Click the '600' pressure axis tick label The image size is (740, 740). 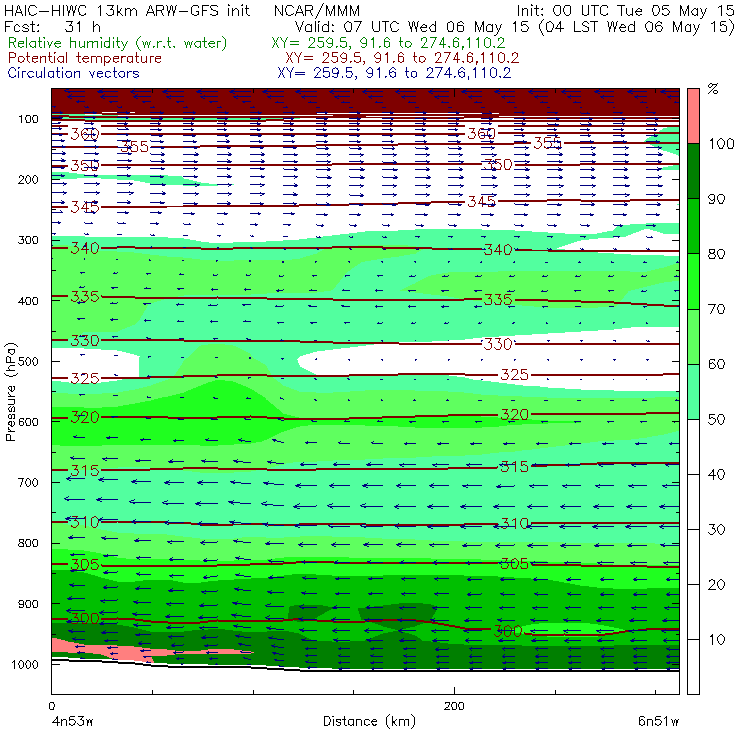coord(28,422)
